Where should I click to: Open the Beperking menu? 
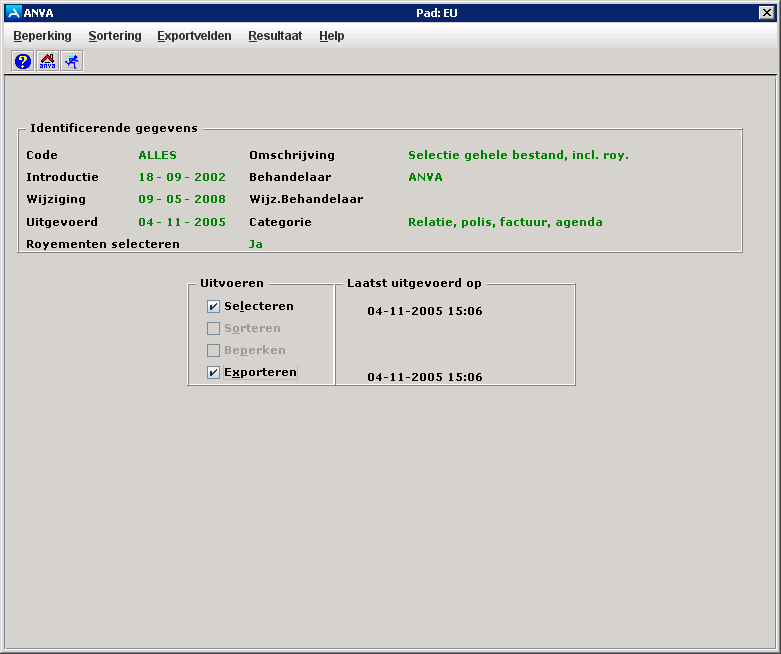click(42, 36)
